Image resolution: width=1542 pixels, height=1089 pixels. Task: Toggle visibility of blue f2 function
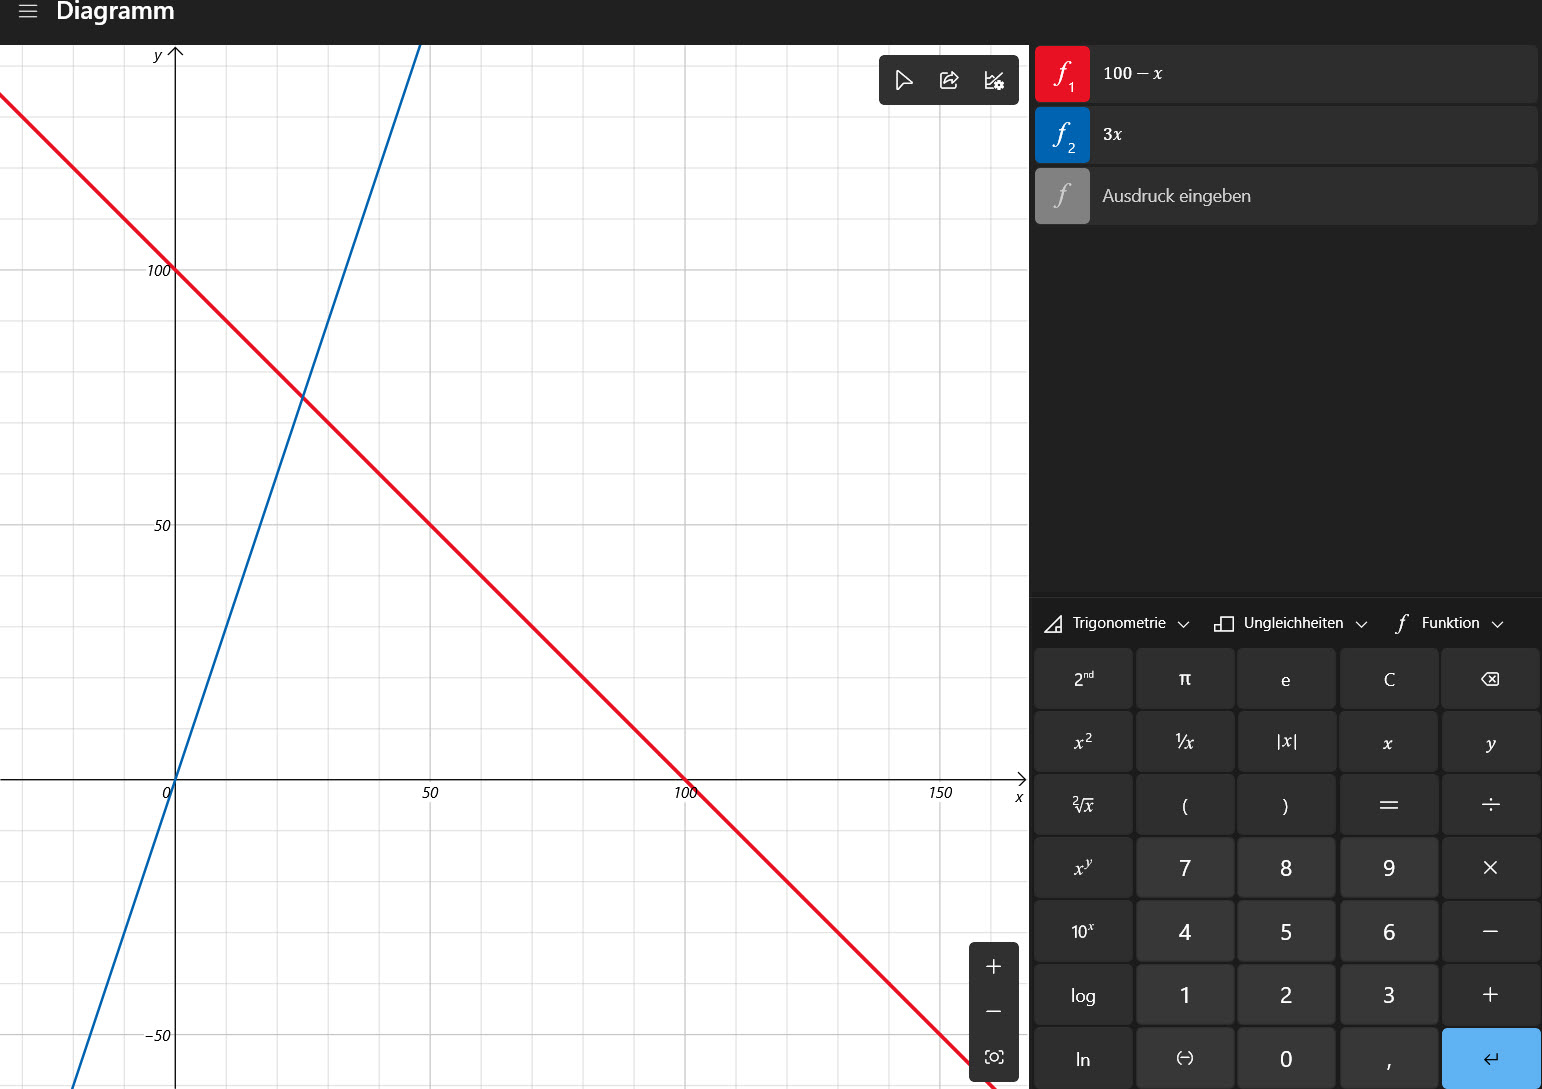click(x=1062, y=135)
